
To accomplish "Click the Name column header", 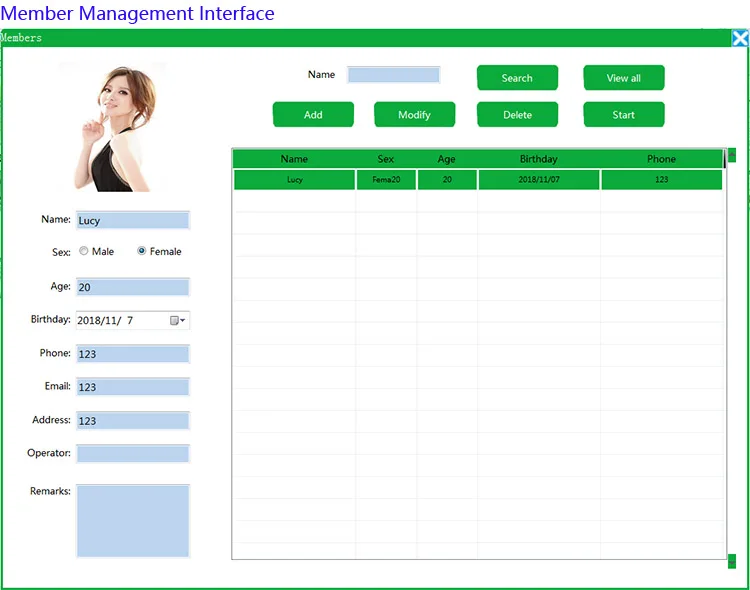I will point(294,159).
